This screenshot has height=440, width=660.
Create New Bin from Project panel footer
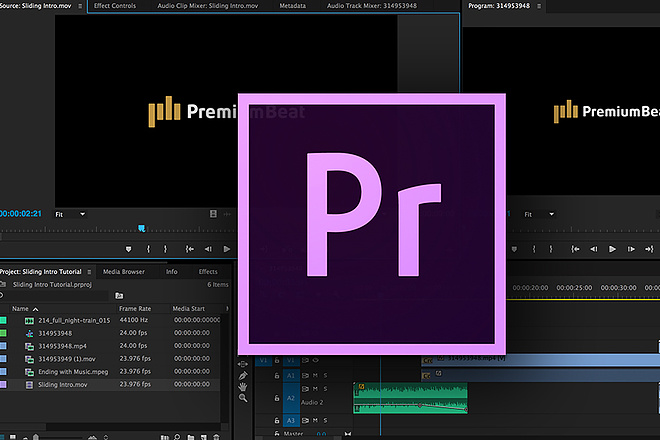[x=191, y=437]
